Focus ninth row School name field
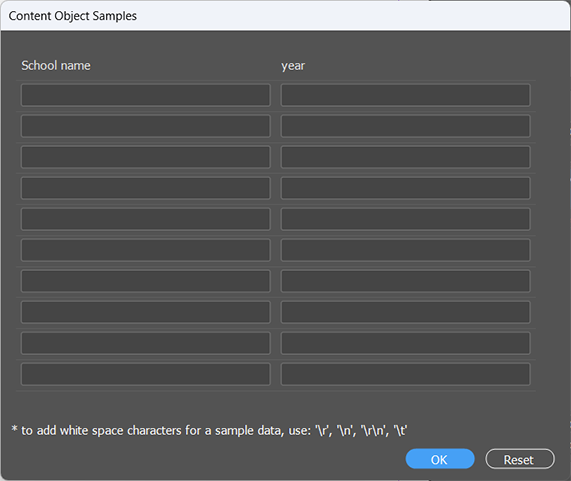This screenshot has width=571, height=481. [x=146, y=343]
